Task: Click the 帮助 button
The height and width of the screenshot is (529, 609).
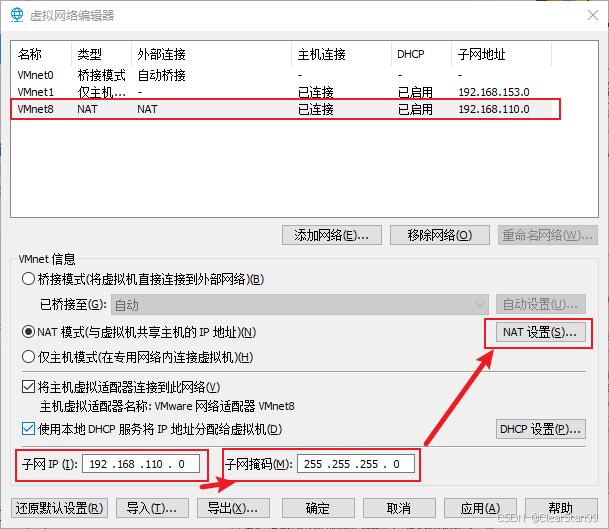Action: [561, 508]
